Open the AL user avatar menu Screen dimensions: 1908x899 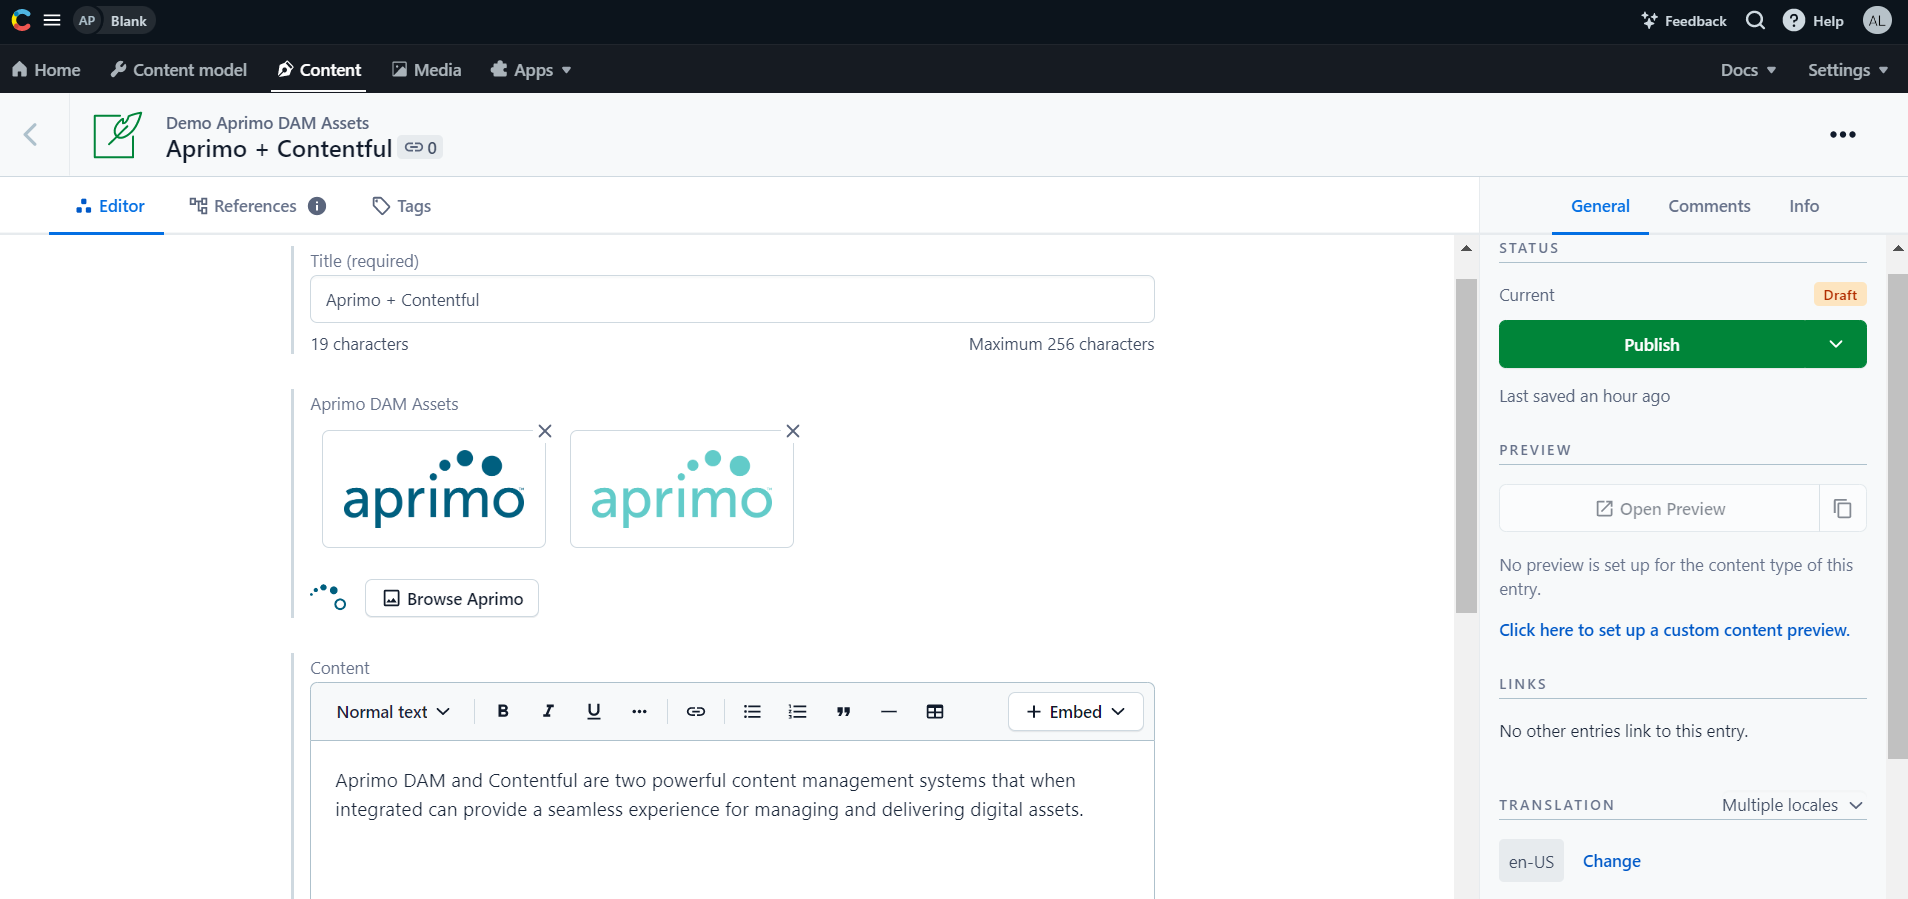coord(1877,20)
